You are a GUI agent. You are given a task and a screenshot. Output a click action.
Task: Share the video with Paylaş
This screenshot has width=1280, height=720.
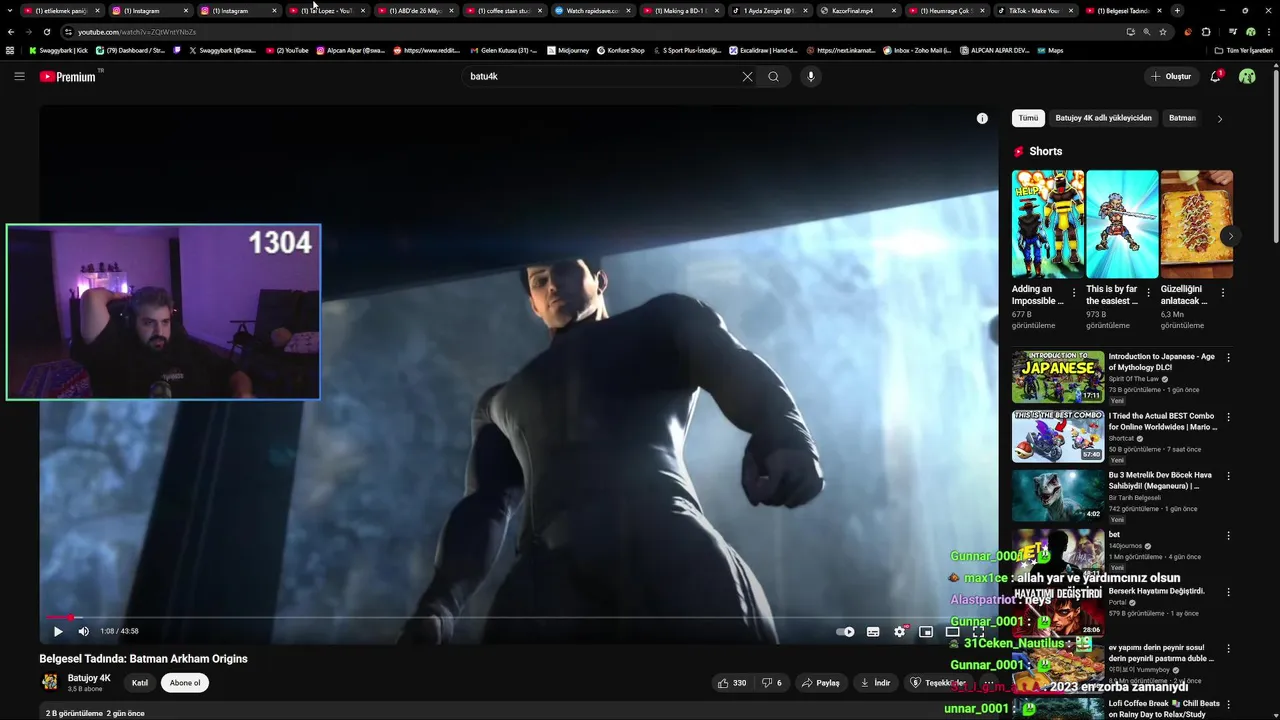pos(820,683)
